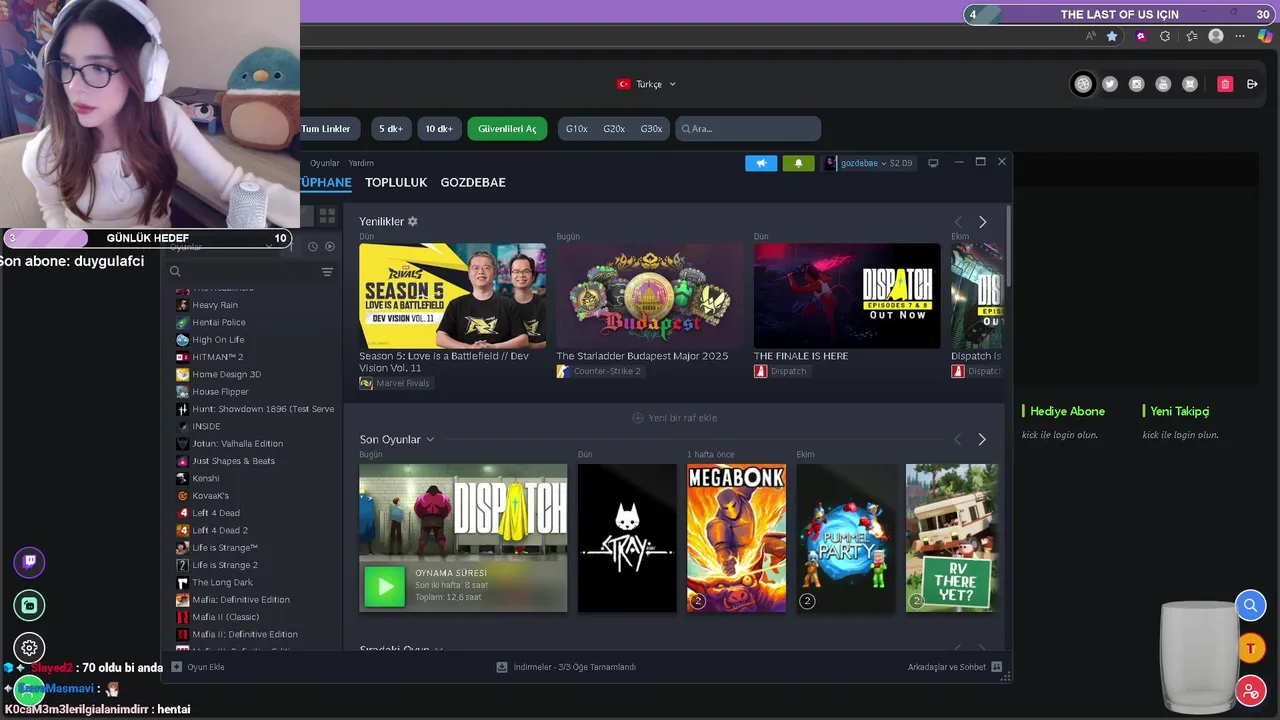Toggle the Güvenlileri Aç green button
Image resolution: width=1280 pixels, height=720 pixels.
(x=507, y=129)
